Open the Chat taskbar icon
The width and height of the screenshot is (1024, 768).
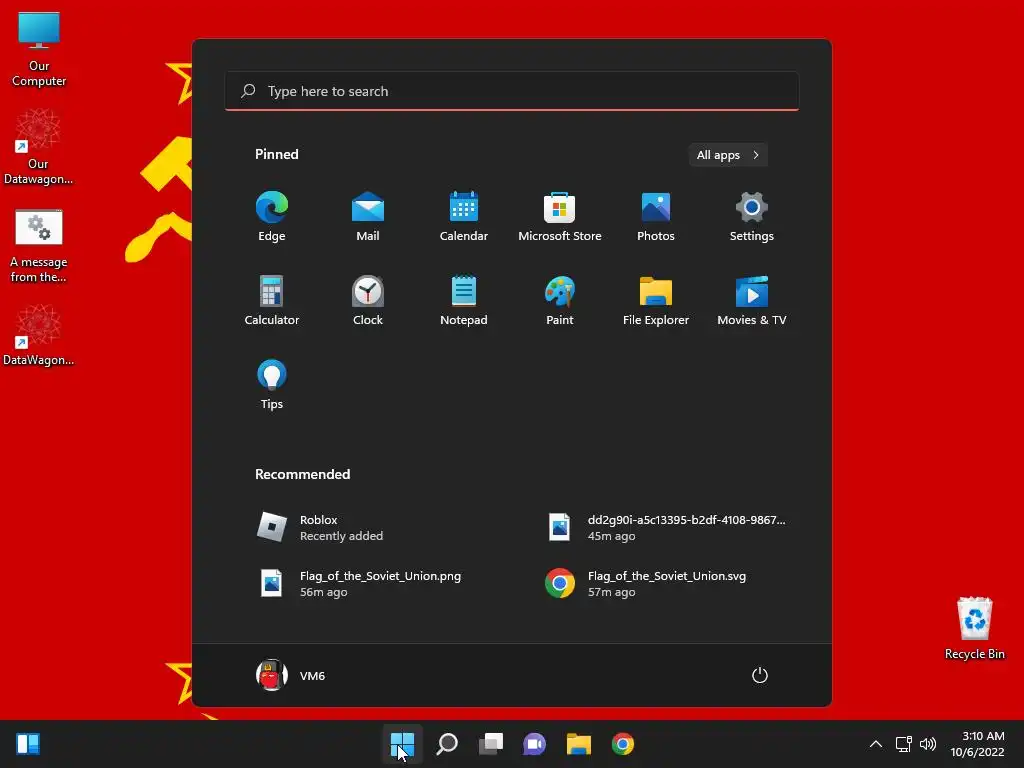tap(534, 744)
